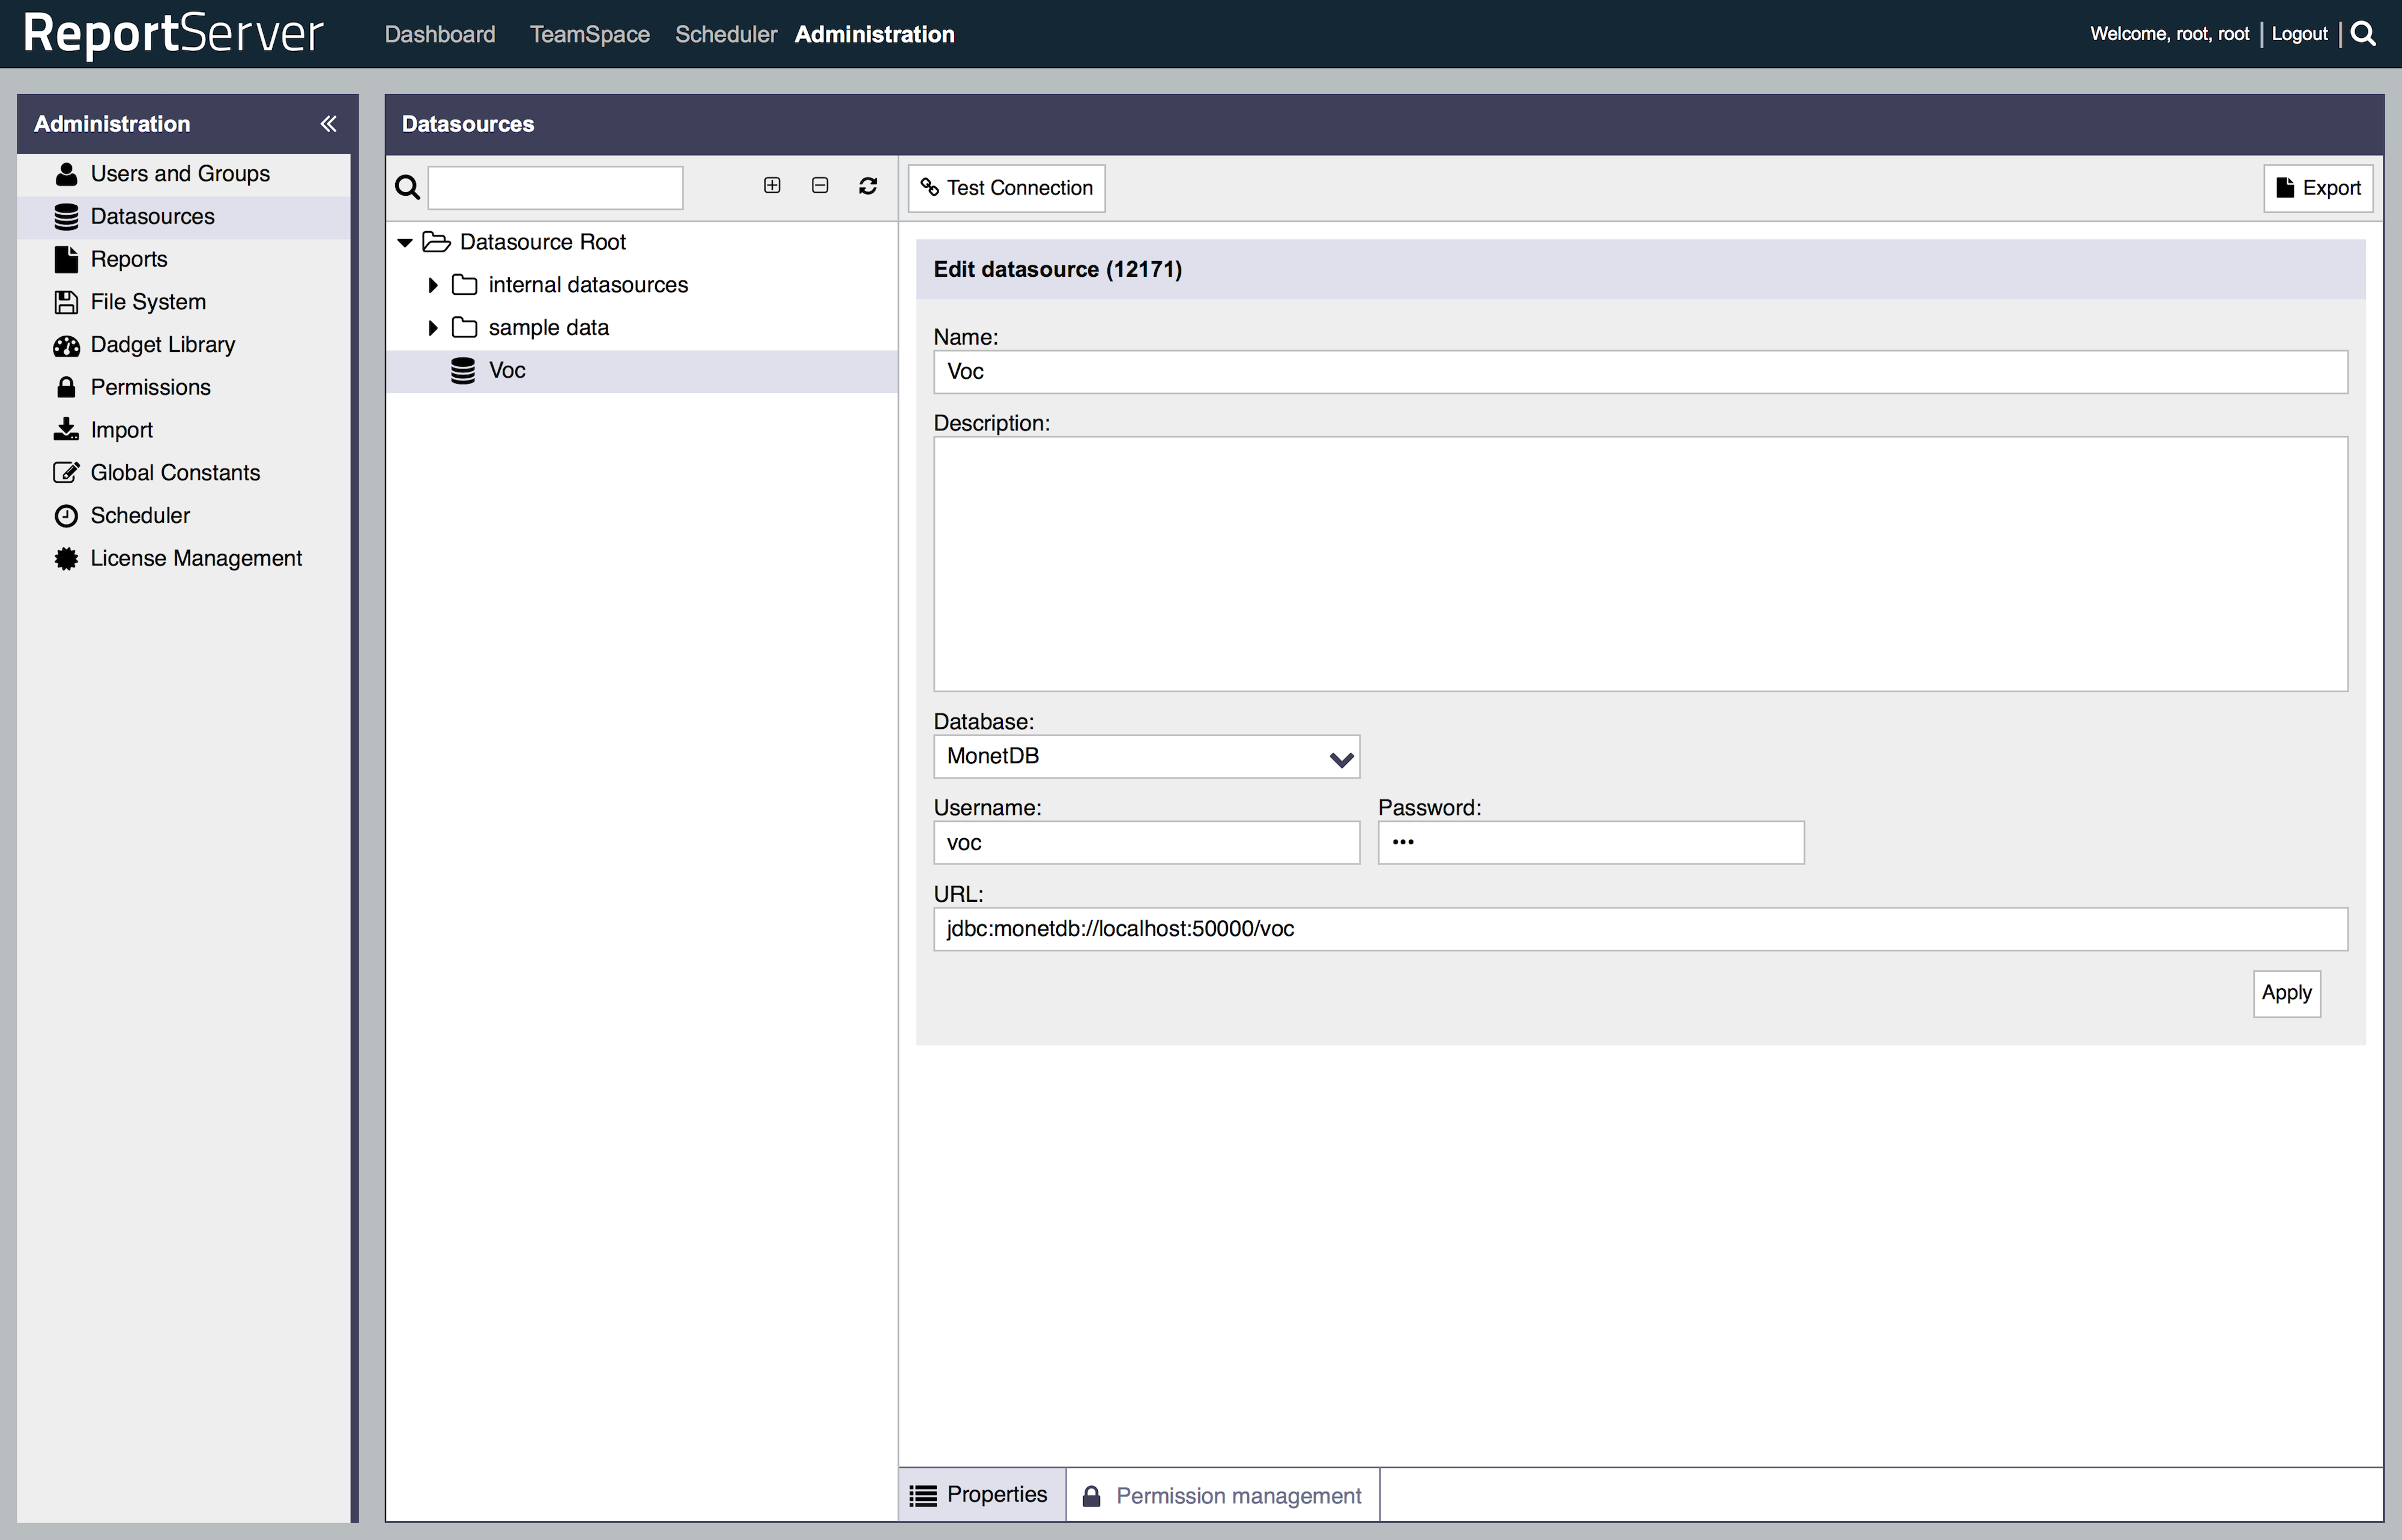Click the Logout link

pyautogui.click(x=2299, y=34)
